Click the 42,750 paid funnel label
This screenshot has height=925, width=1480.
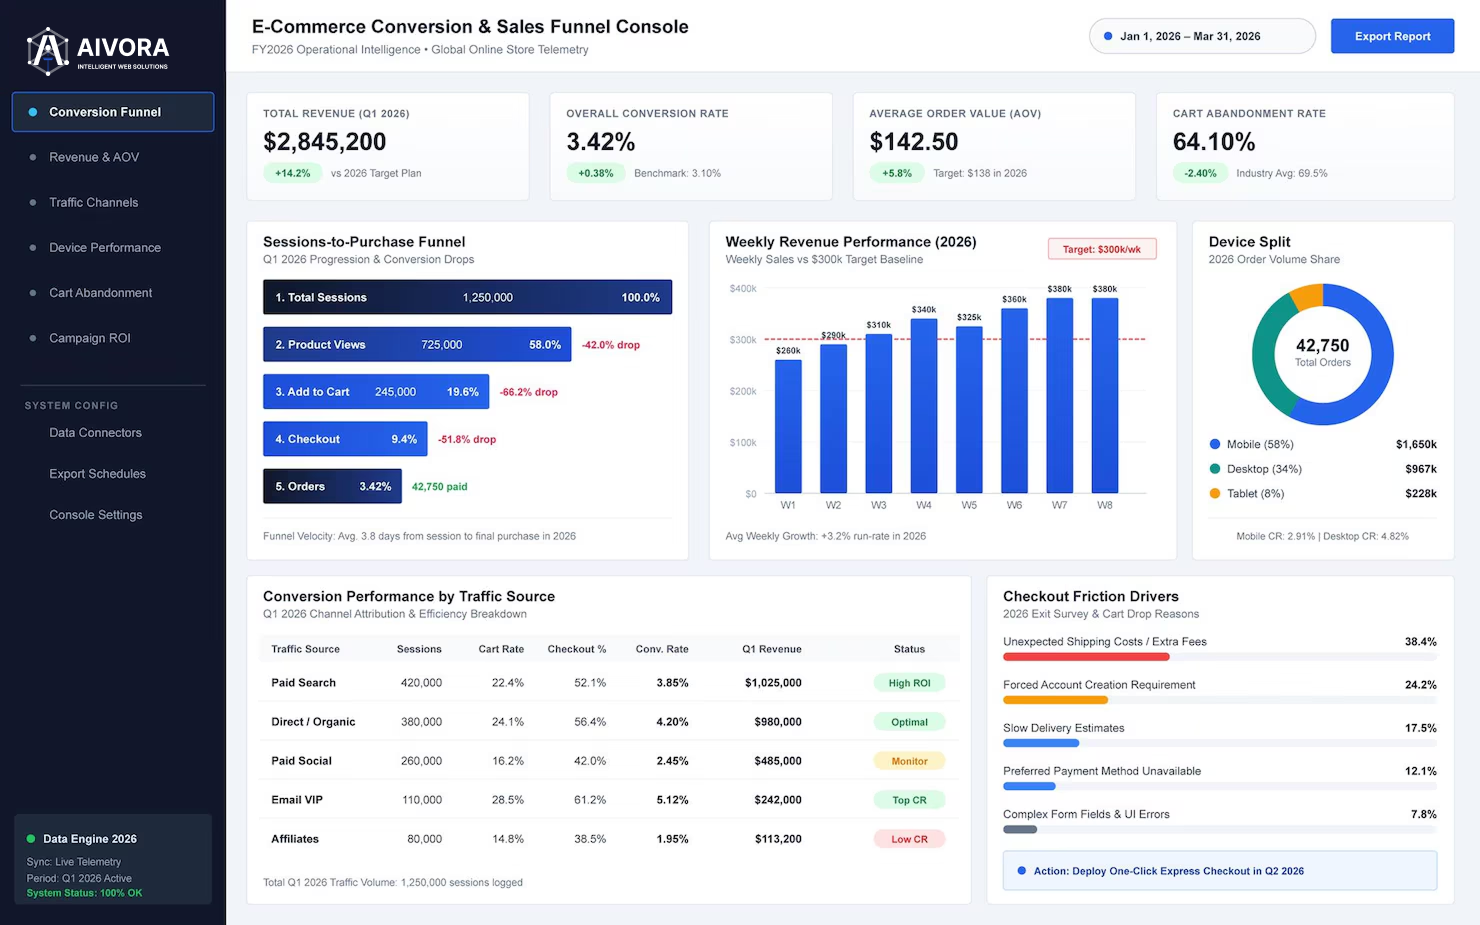(440, 487)
